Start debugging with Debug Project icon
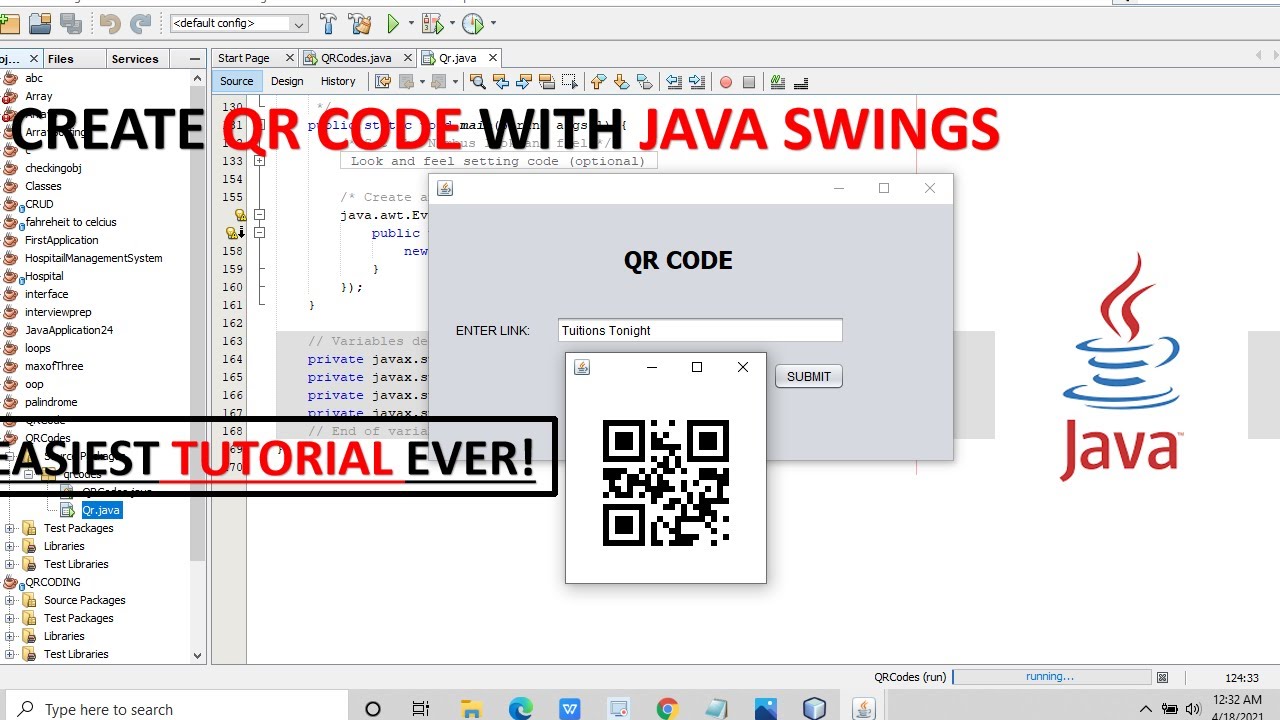The height and width of the screenshot is (720, 1280). (x=432, y=22)
